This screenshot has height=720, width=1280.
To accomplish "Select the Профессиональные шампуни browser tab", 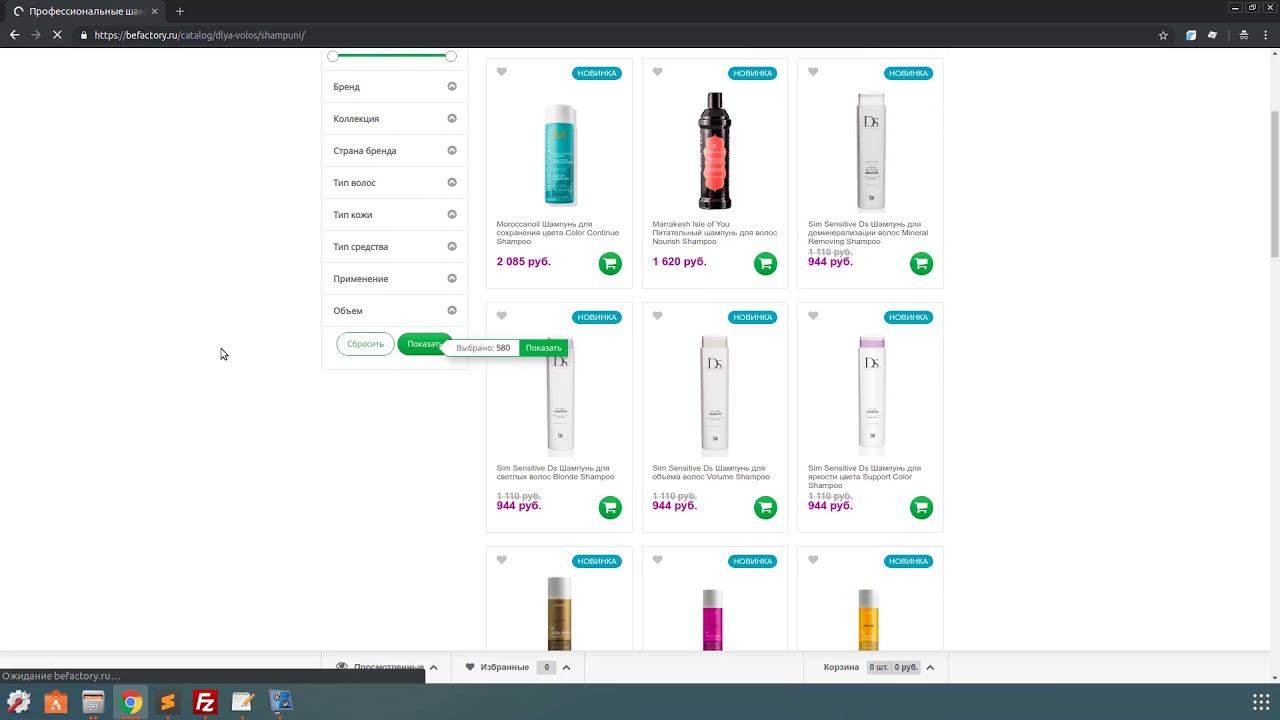I will coord(85,11).
